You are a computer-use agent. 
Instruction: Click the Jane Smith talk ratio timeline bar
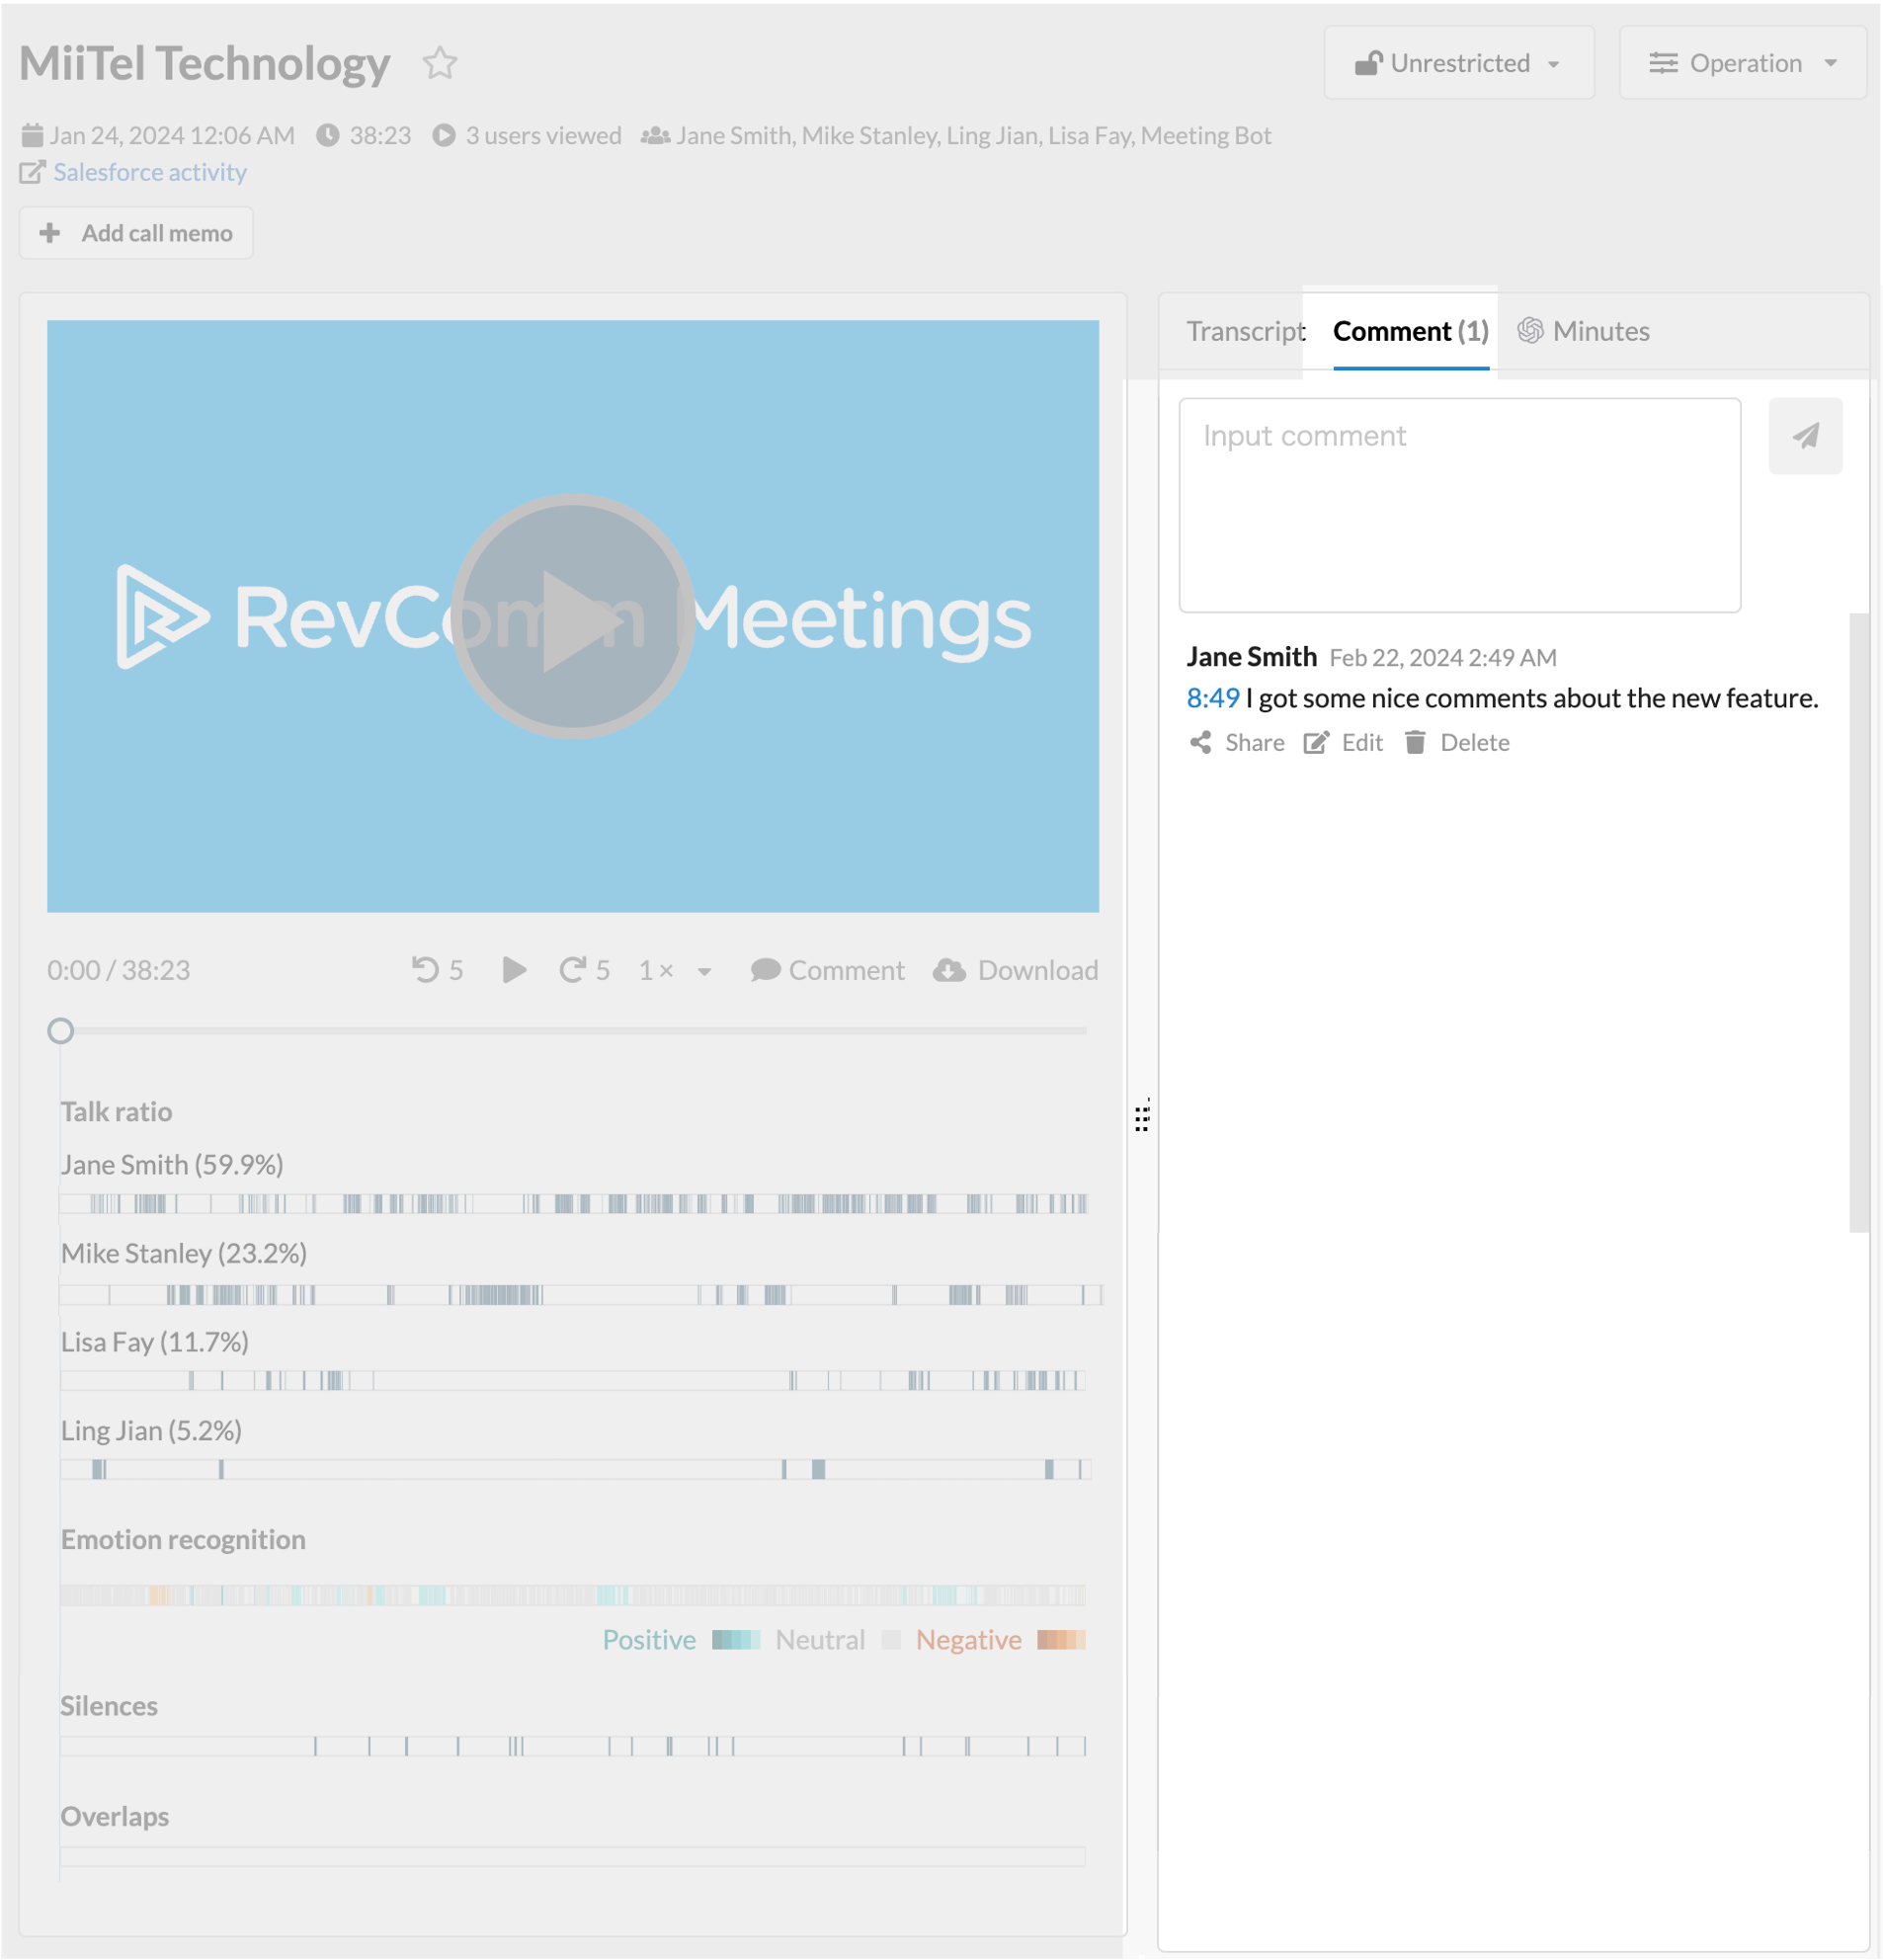point(573,1203)
